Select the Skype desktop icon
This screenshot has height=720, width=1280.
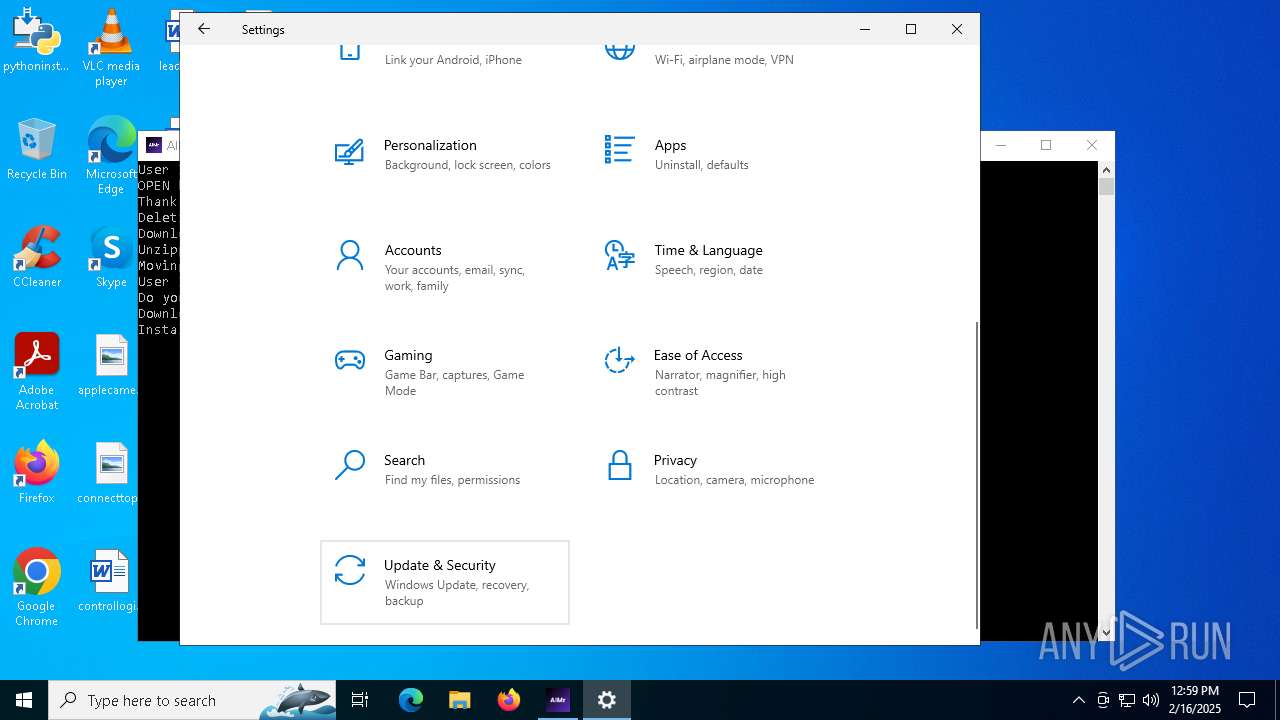[111, 256]
